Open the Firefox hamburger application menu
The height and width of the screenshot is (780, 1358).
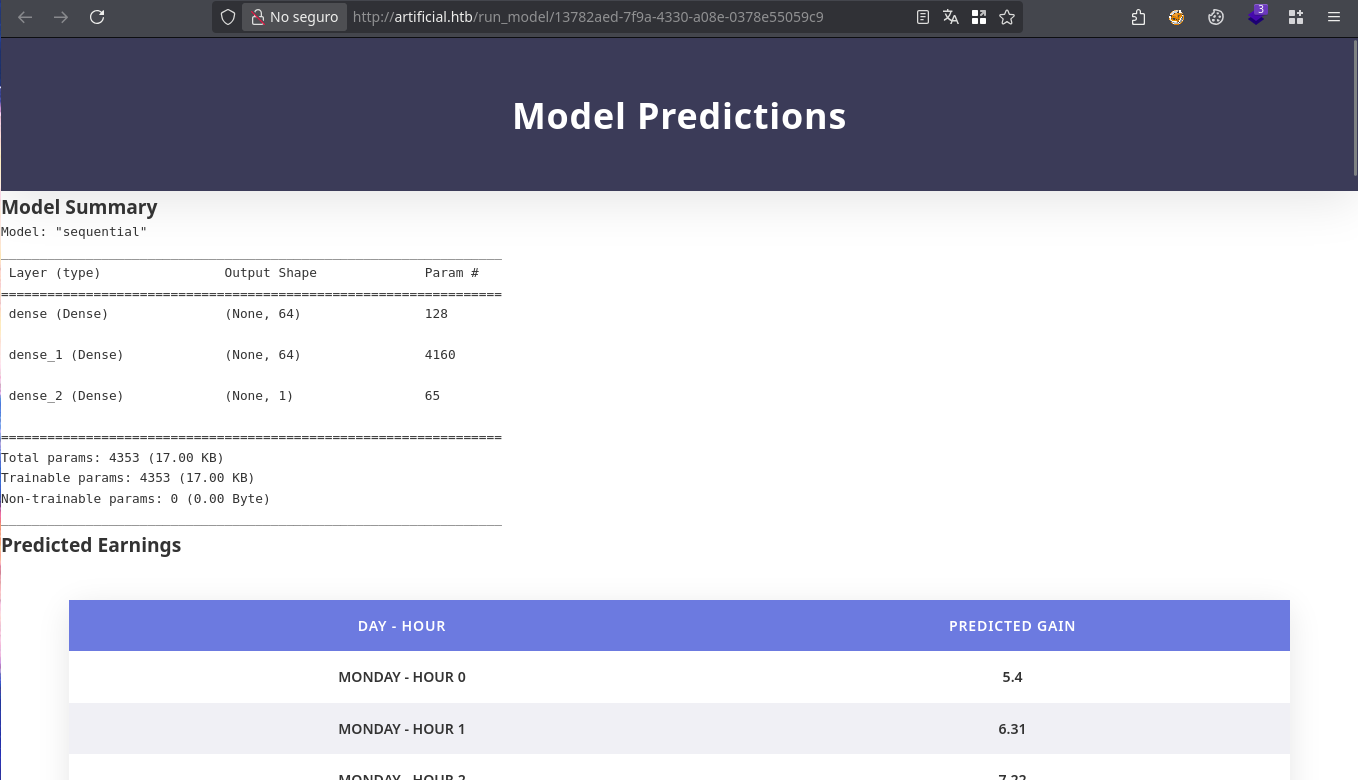point(1333,17)
